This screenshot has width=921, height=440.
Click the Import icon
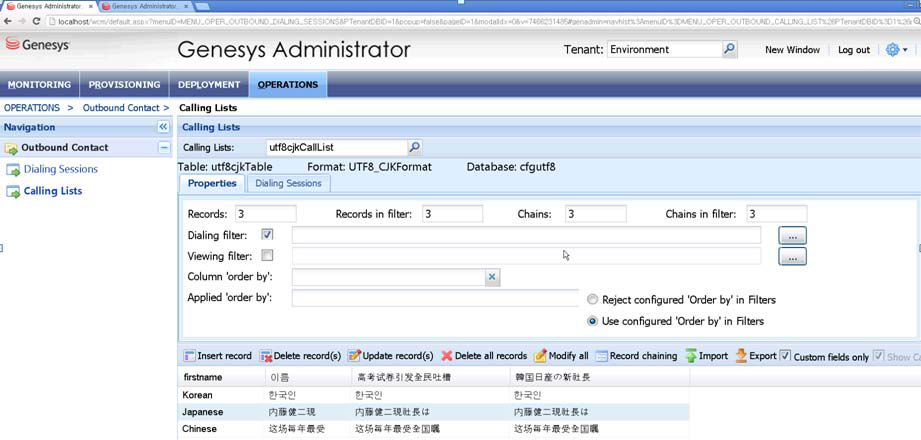pyautogui.click(x=691, y=355)
